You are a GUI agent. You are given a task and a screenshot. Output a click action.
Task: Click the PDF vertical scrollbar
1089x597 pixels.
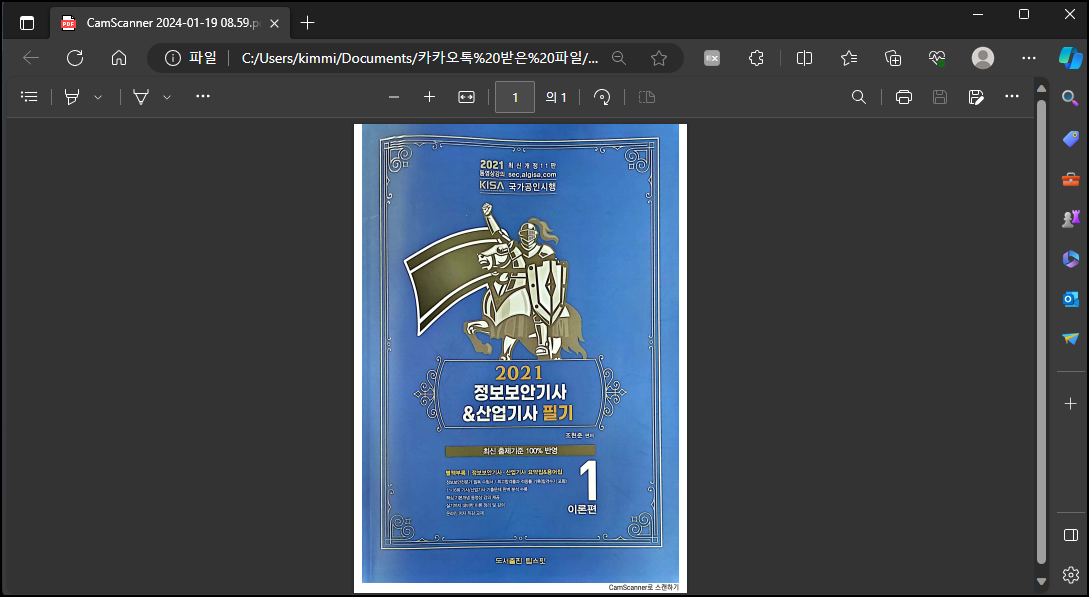pyautogui.click(x=1041, y=332)
